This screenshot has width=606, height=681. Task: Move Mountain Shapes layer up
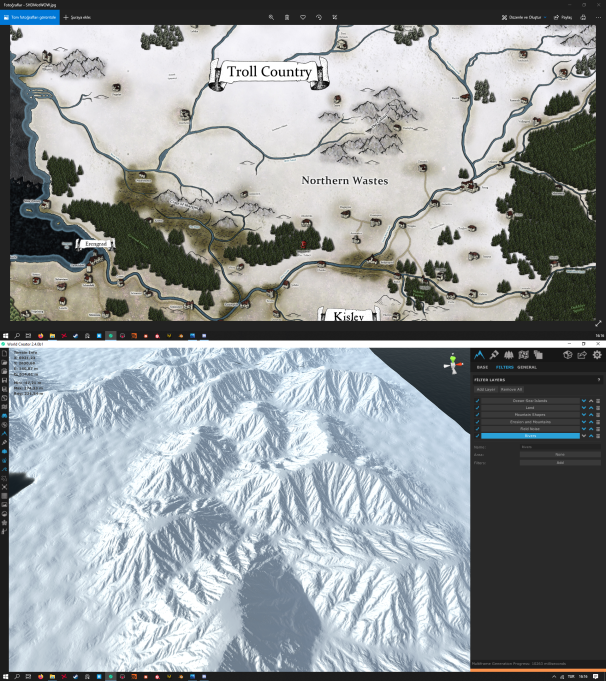[x=591, y=415]
